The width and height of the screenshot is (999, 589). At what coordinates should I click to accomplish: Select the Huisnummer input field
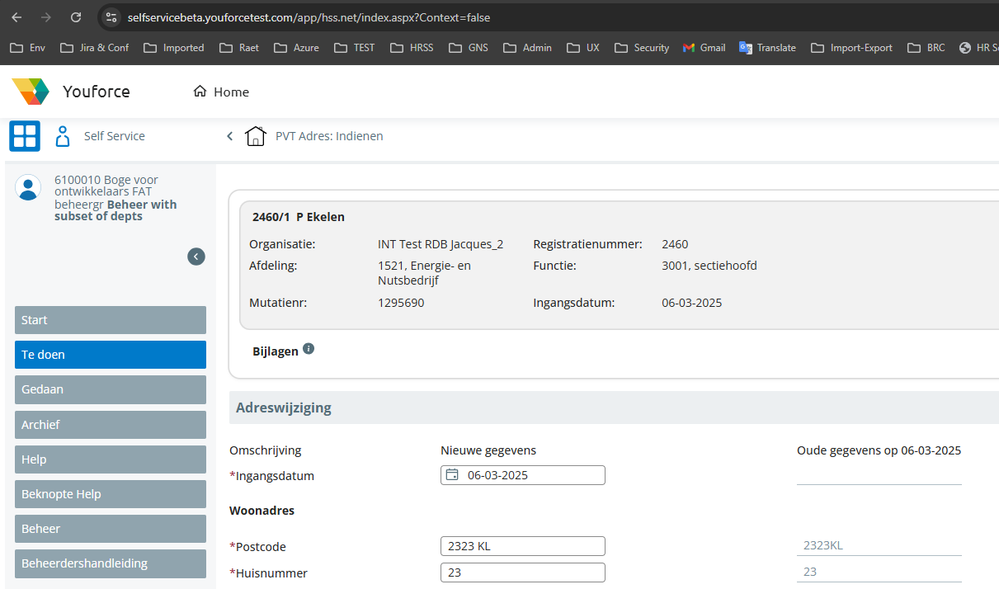522,572
